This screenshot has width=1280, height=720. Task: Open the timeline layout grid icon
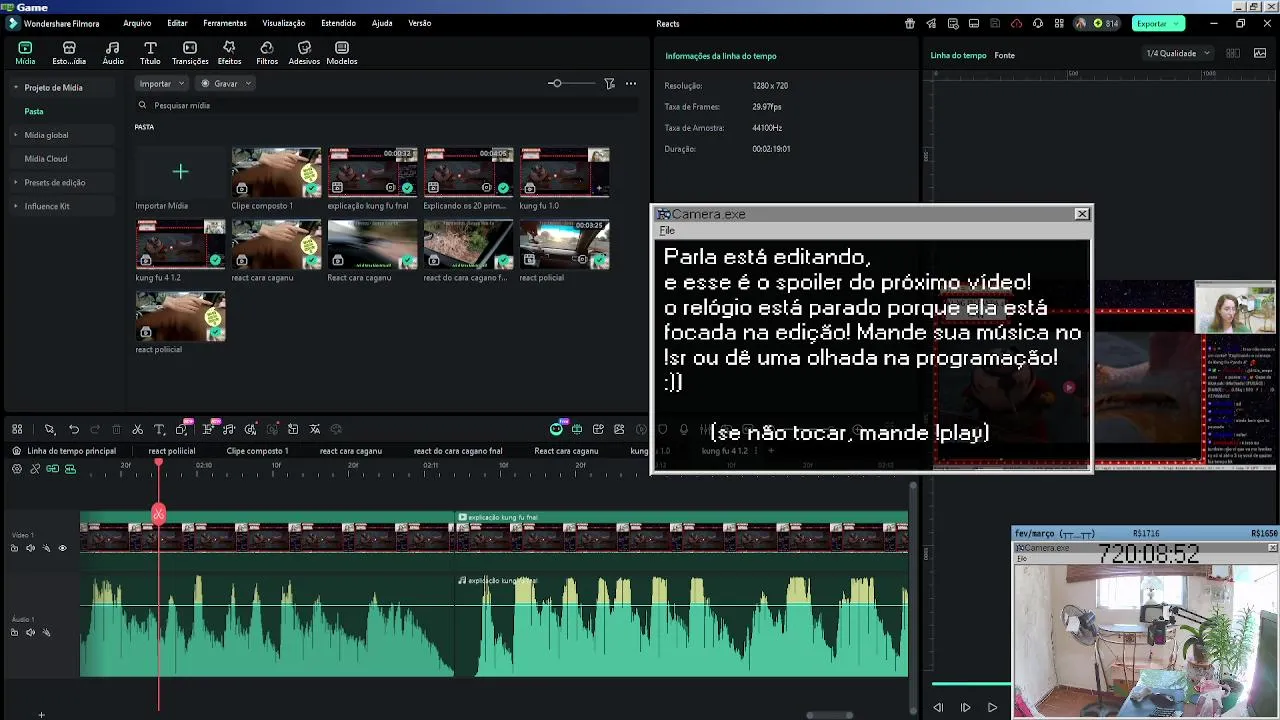click(x=17, y=429)
